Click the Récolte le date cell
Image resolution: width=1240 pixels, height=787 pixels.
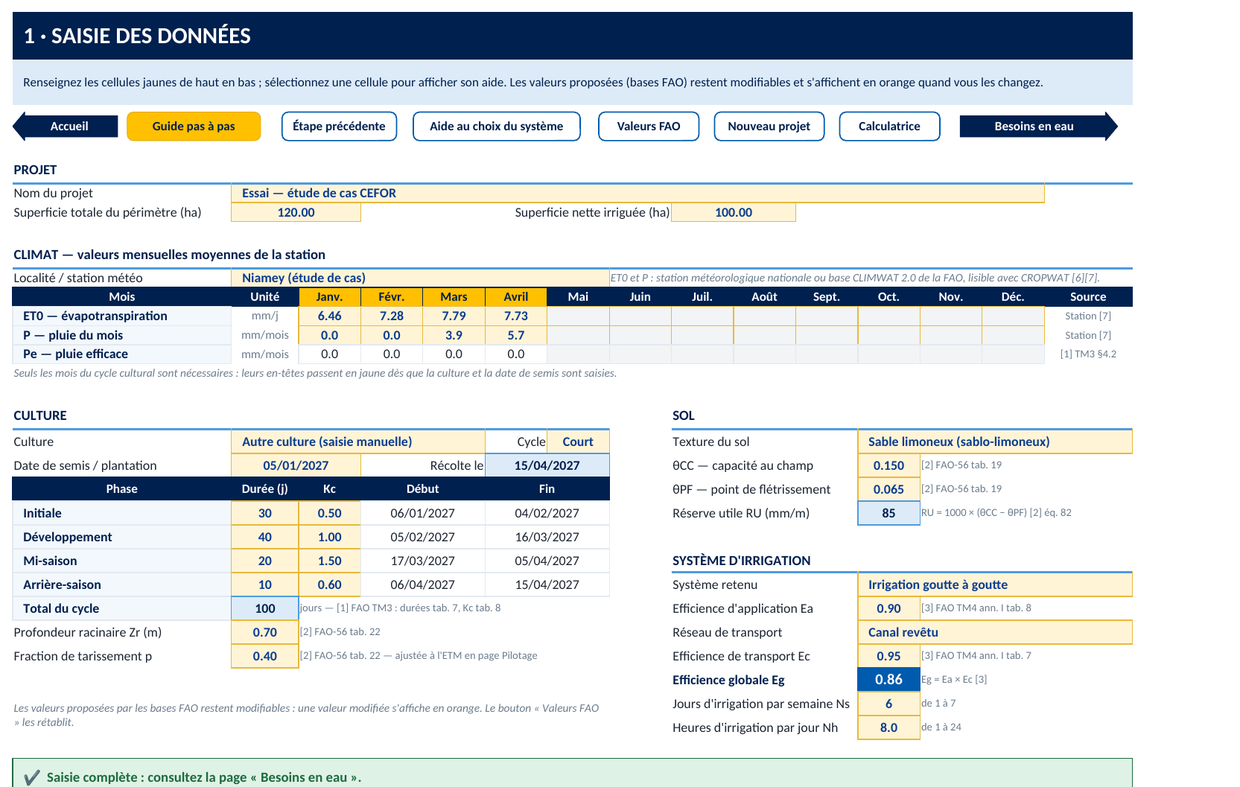point(547,465)
